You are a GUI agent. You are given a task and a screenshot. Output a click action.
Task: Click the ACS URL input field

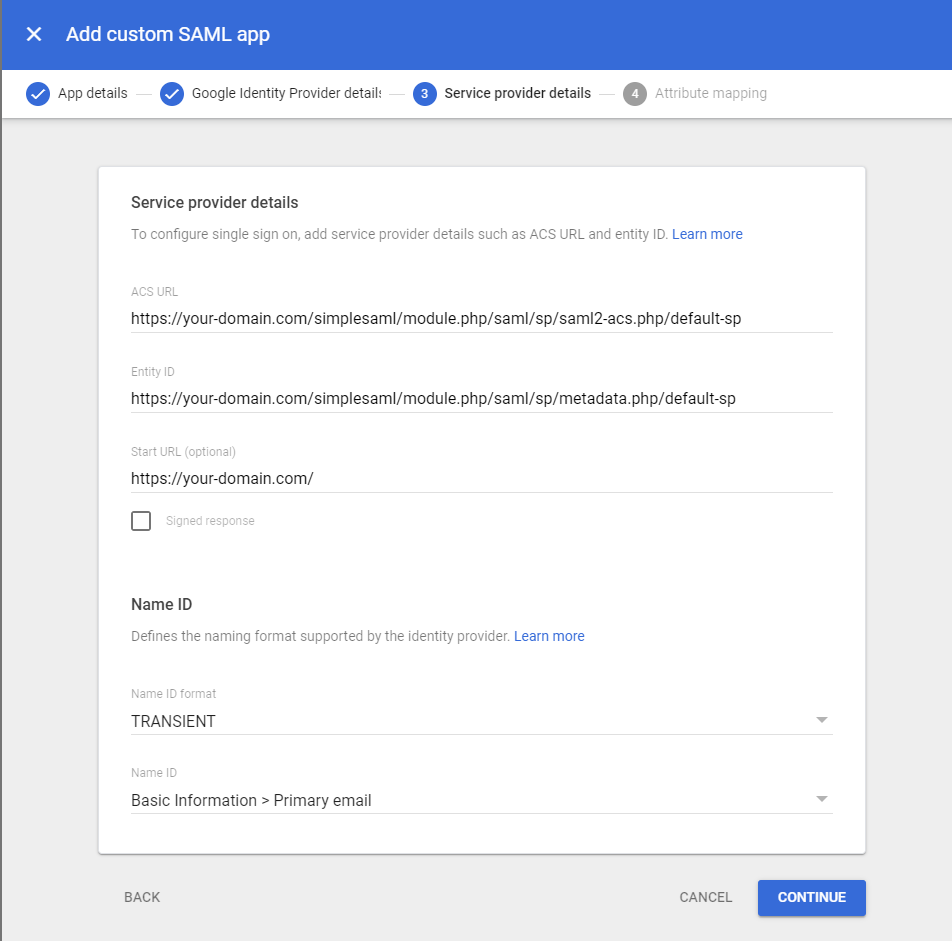coord(480,319)
